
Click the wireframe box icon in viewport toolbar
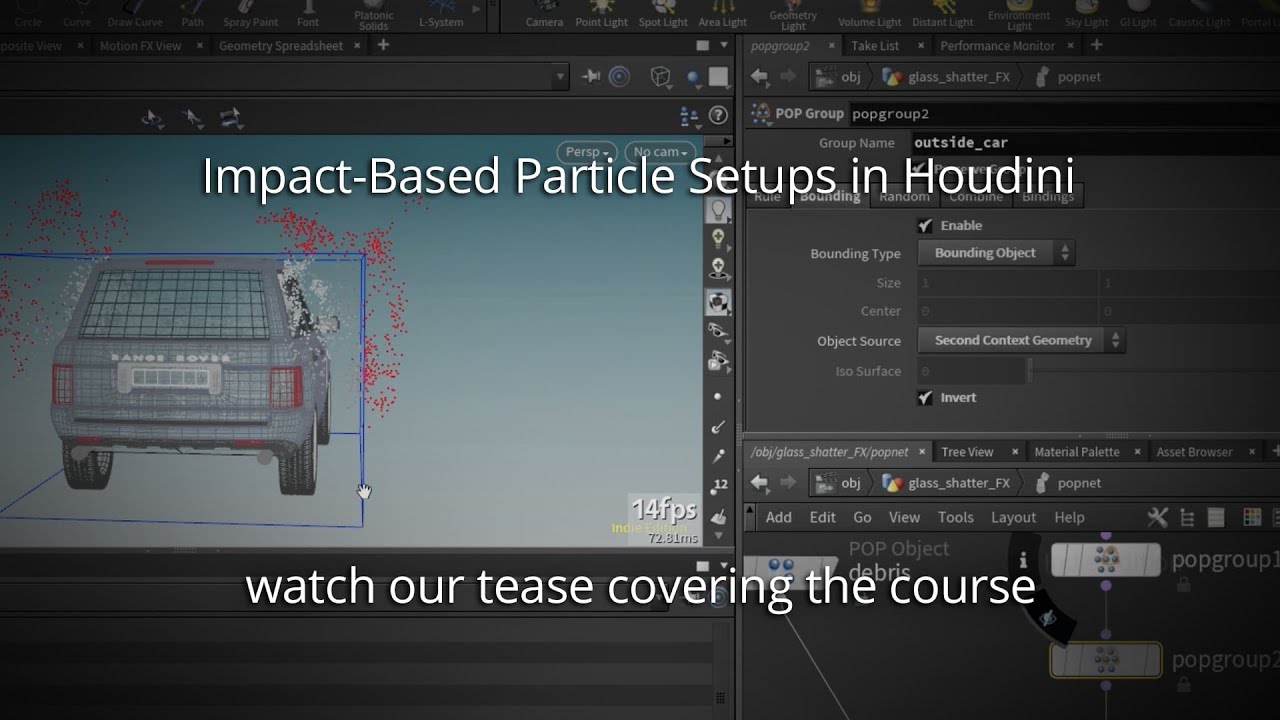pos(660,77)
